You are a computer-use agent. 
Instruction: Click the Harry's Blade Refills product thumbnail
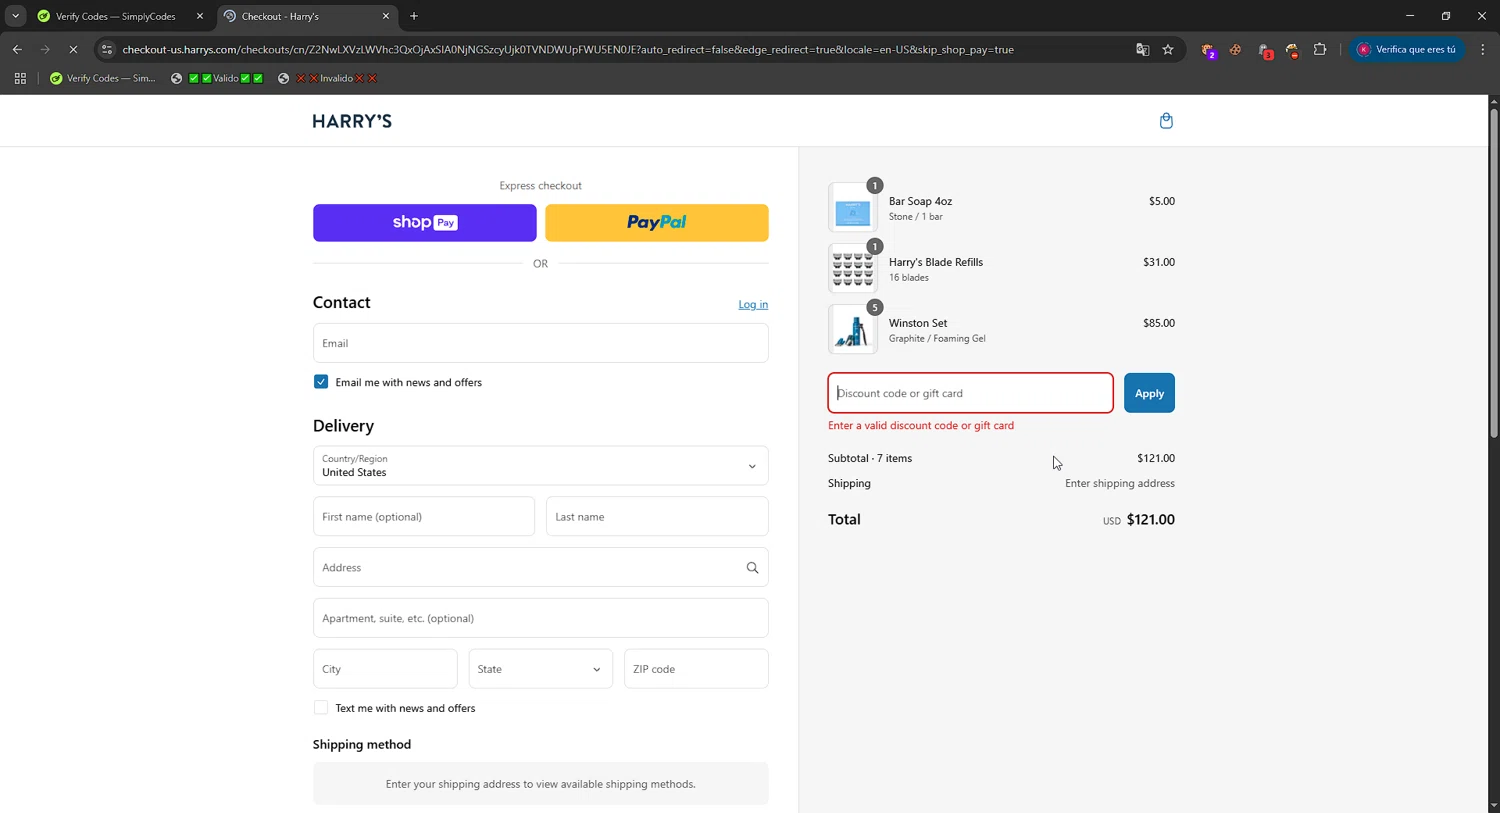pyautogui.click(x=853, y=269)
